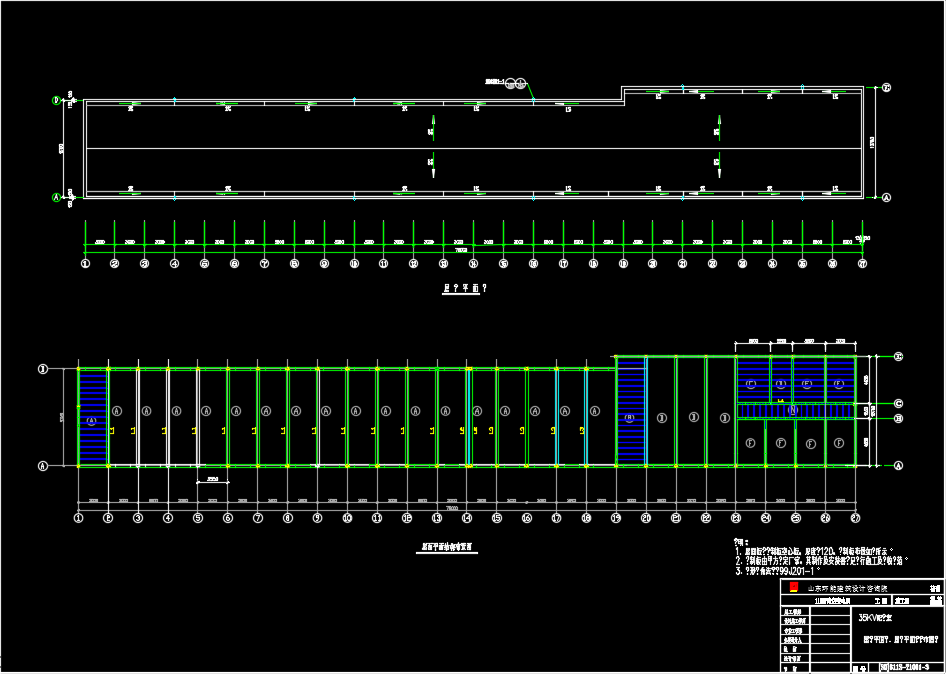The height and width of the screenshot is (674, 946).
Task: Select axis bubble 1 in the structural layout plan
Action: coord(78,518)
